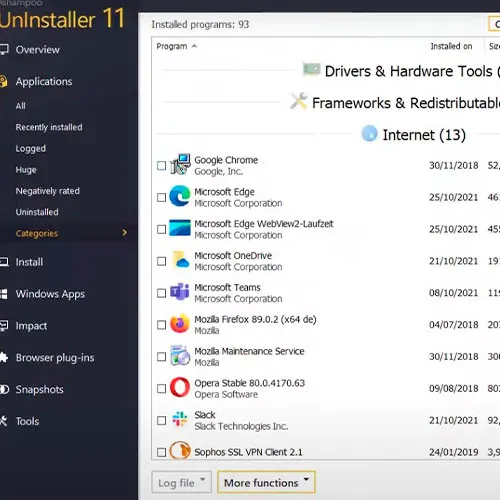Click the Mozilla Maintenance Service icon

click(x=180, y=356)
